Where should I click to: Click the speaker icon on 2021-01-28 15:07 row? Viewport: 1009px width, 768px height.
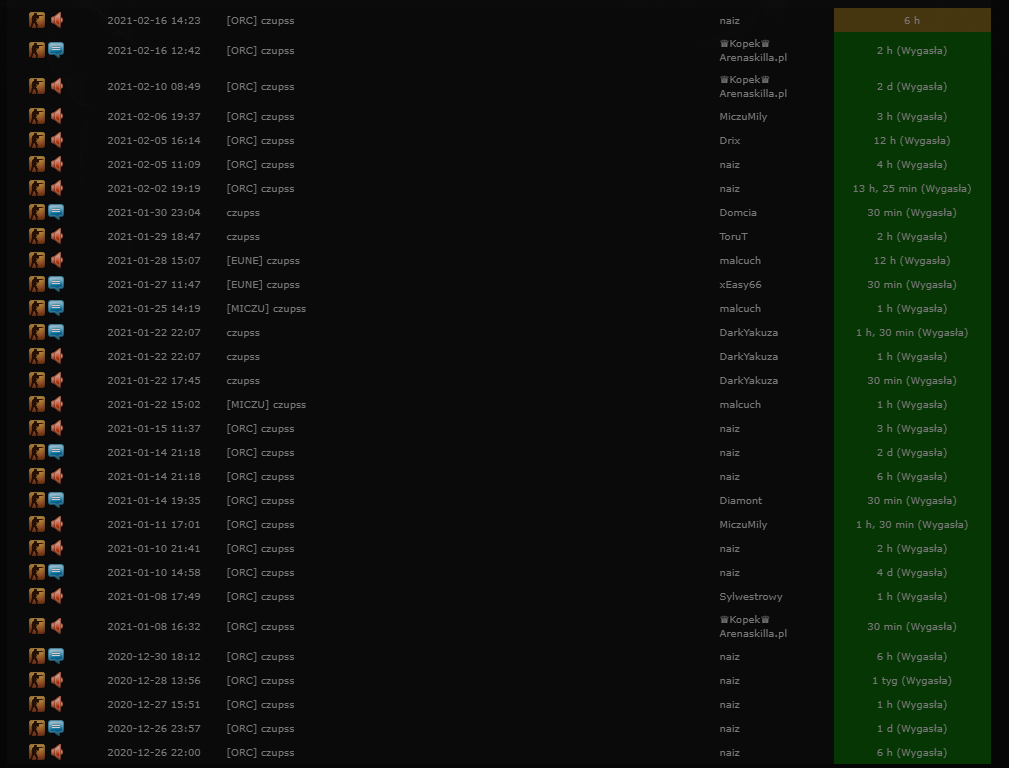[57, 260]
